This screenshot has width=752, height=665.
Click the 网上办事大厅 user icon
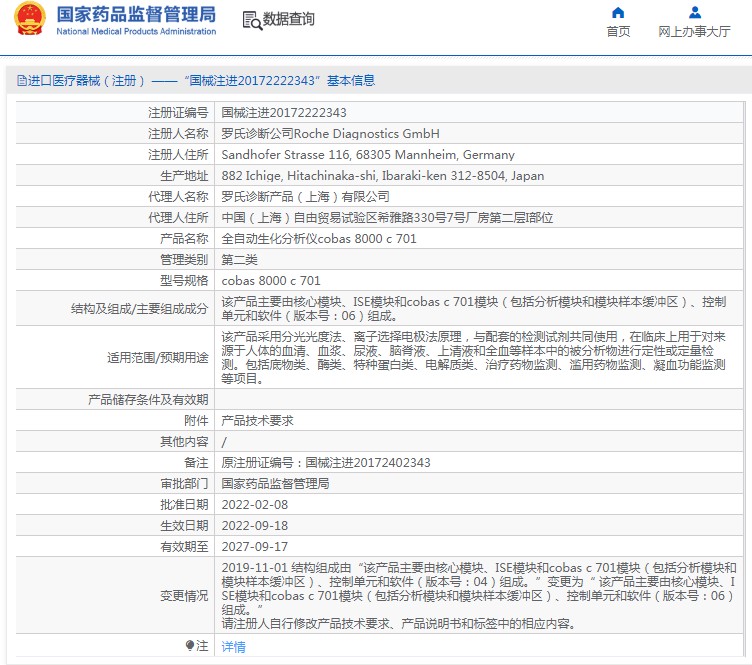[694, 12]
